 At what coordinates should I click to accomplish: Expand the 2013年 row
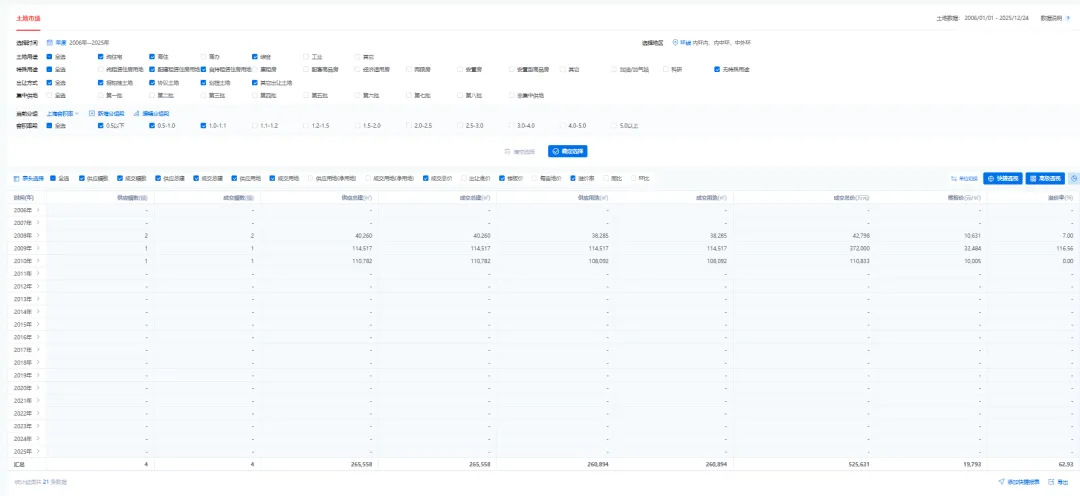point(39,299)
